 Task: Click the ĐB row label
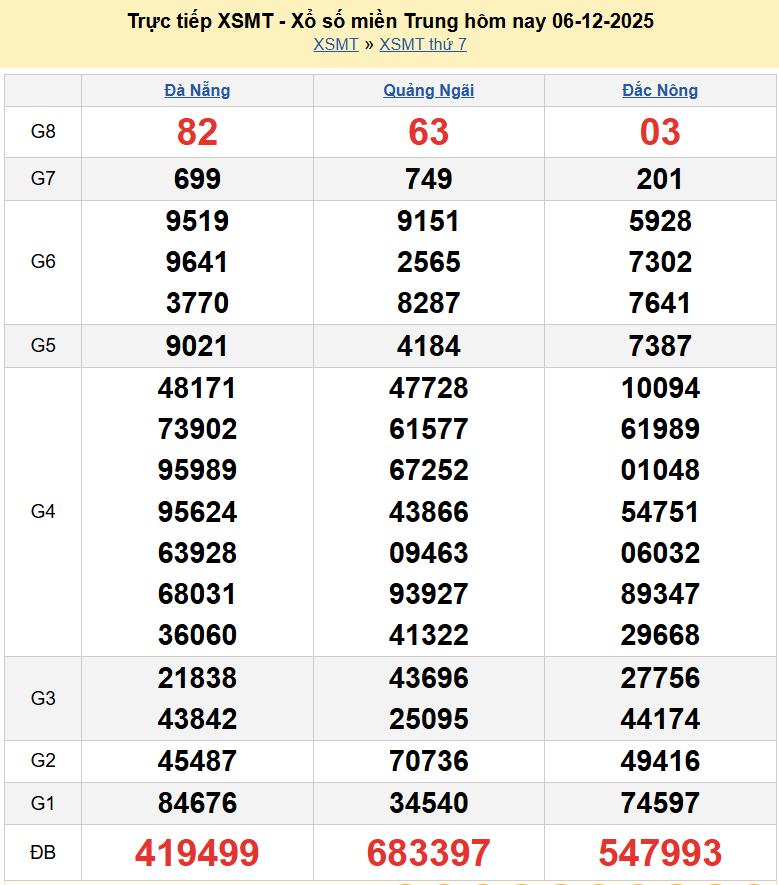click(x=43, y=853)
